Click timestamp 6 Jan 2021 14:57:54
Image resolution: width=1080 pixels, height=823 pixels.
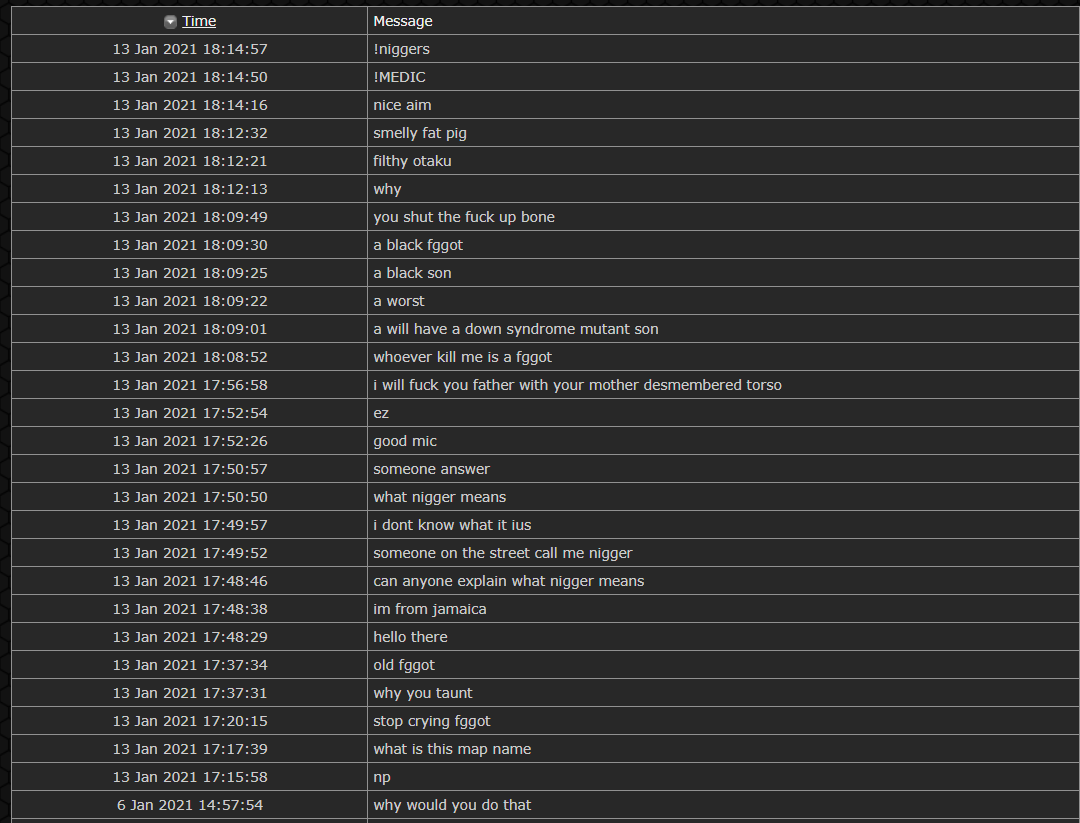pos(190,805)
